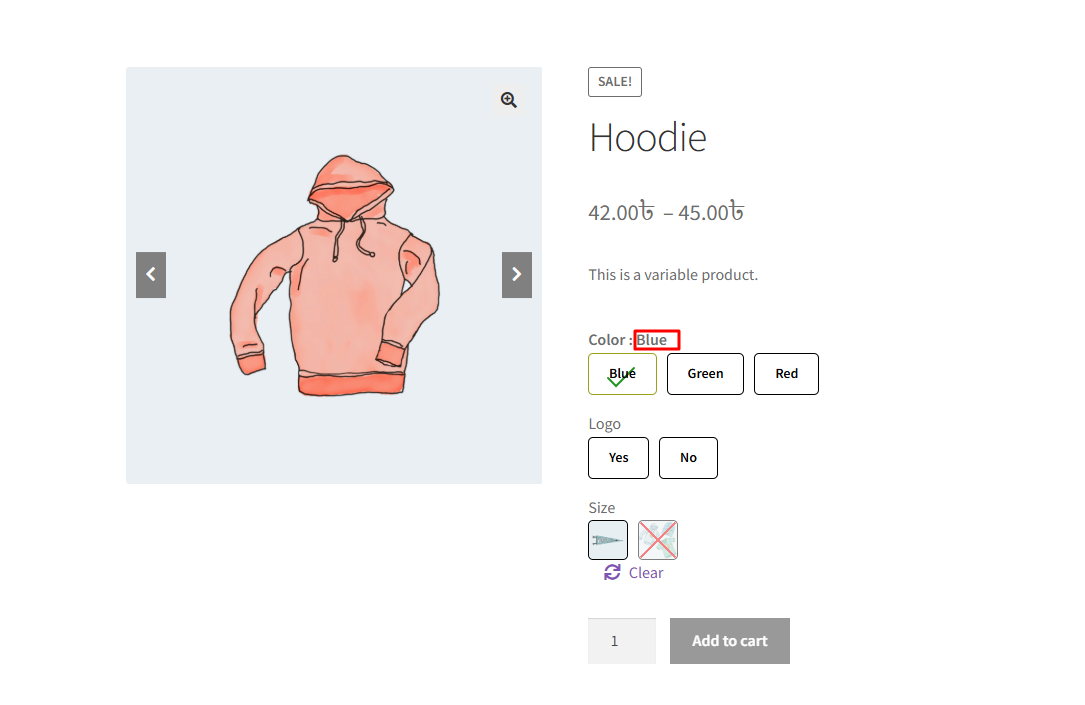Pick the Red color variation
This screenshot has width=1085, height=705.
click(786, 374)
